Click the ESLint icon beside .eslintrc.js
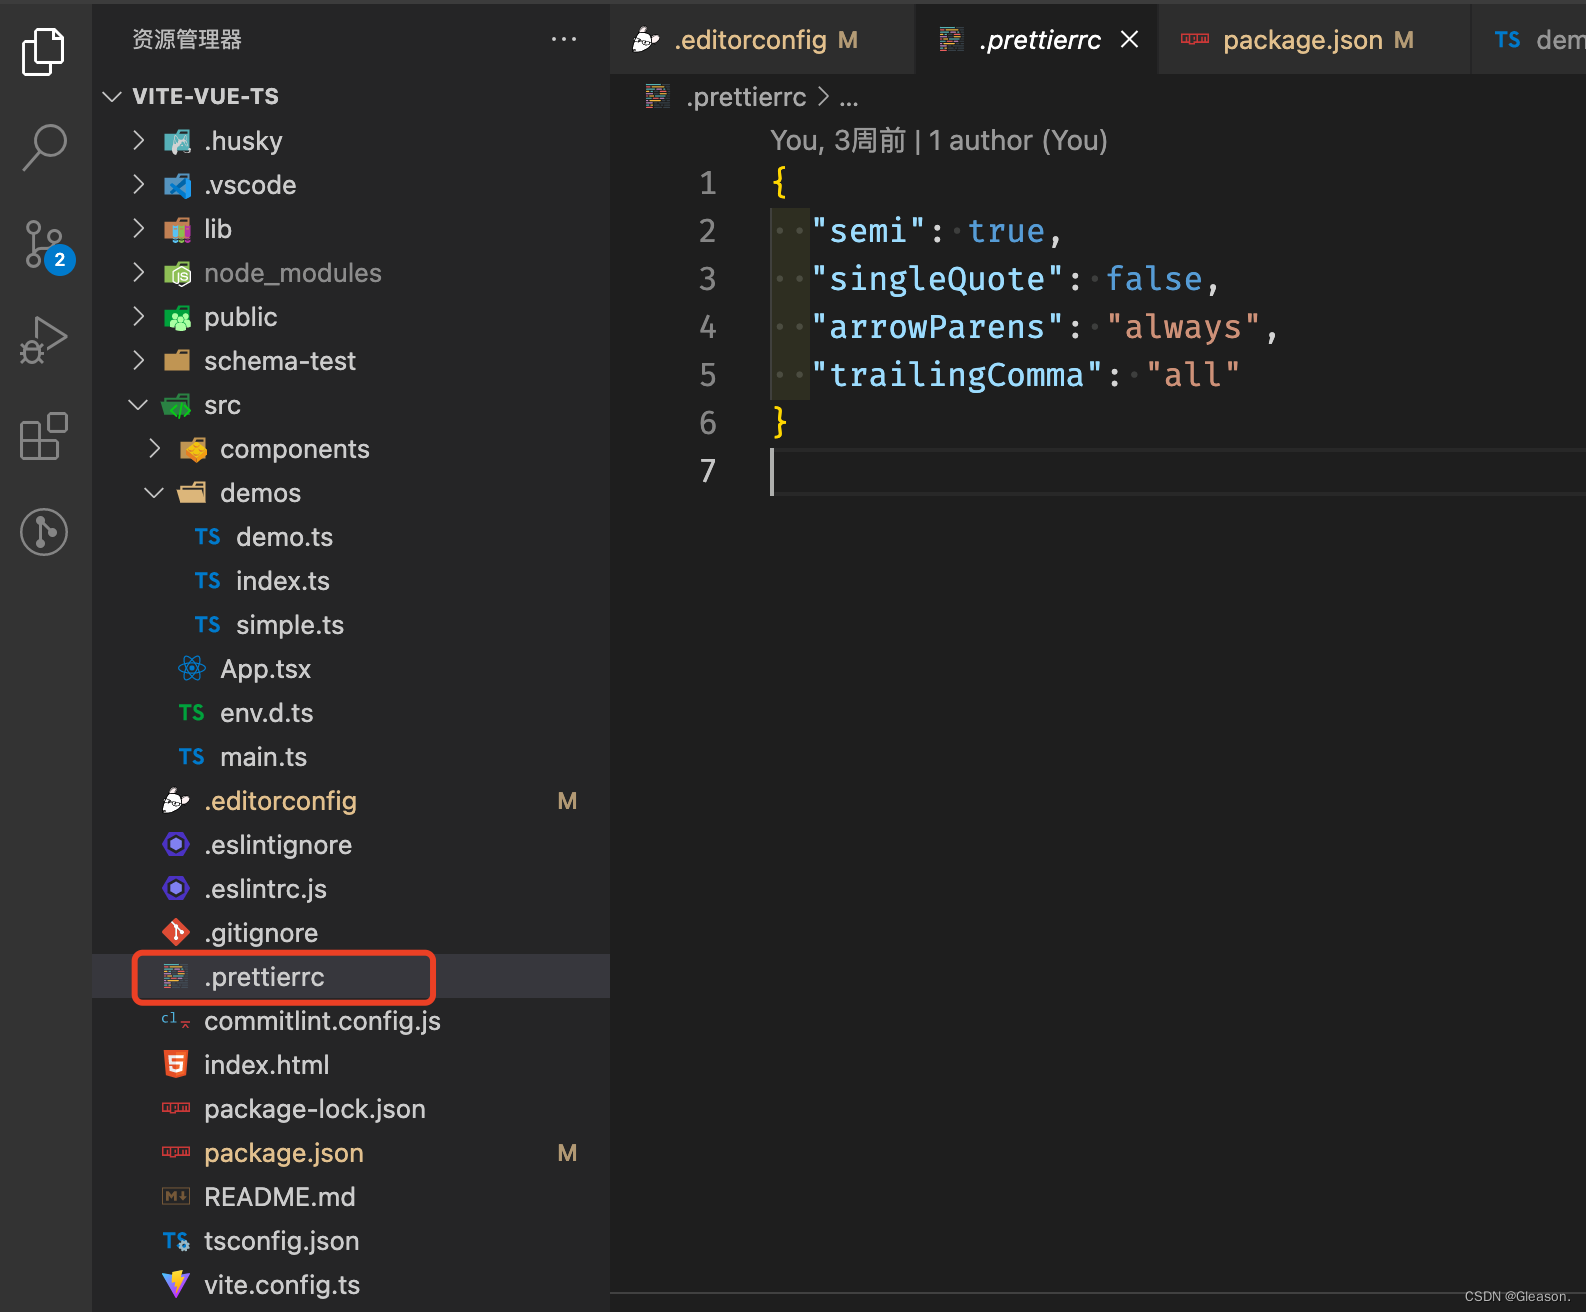 tap(176, 888)
